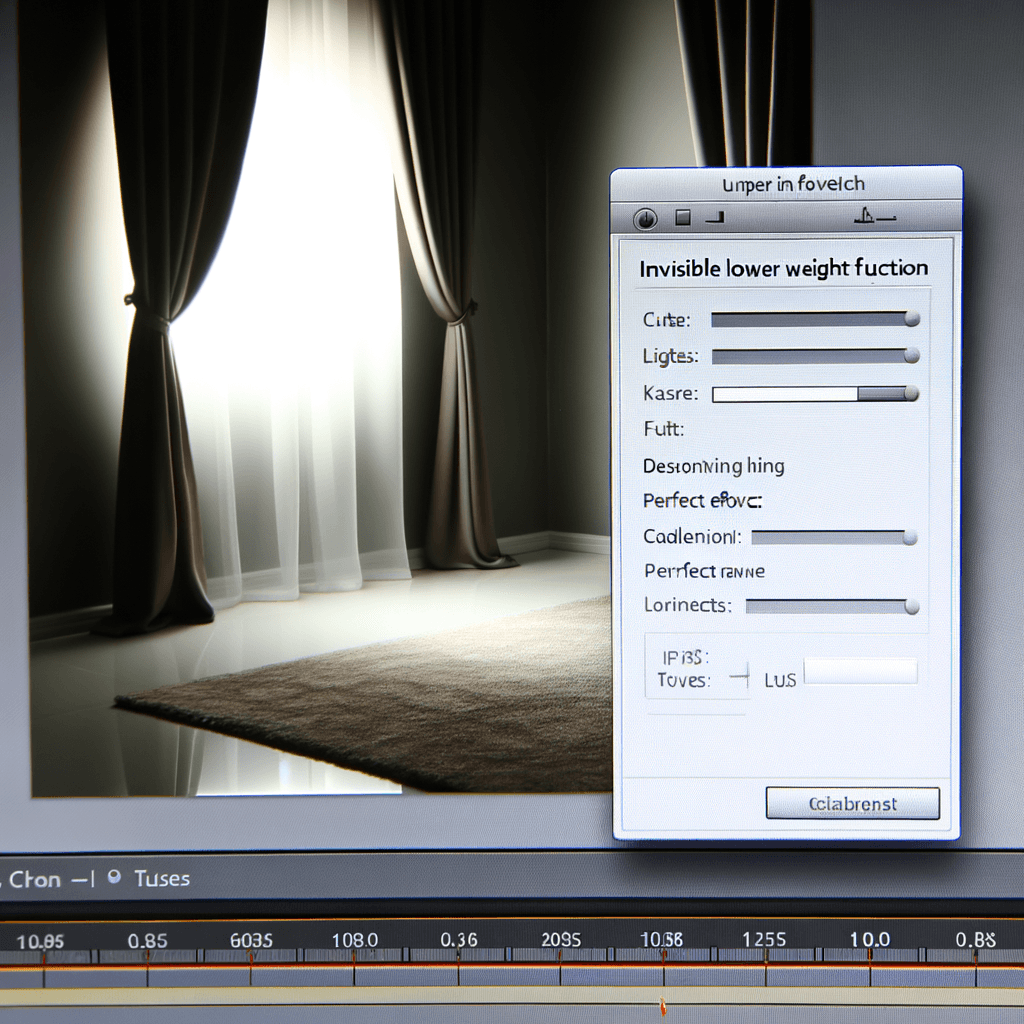Click the 'Perfect efovc:' label

[702, 501]
